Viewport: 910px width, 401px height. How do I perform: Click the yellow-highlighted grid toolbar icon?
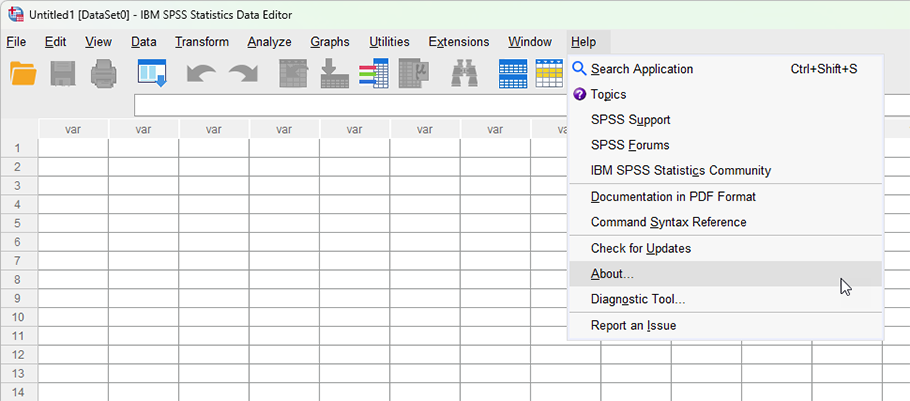[x=549, y=74]
